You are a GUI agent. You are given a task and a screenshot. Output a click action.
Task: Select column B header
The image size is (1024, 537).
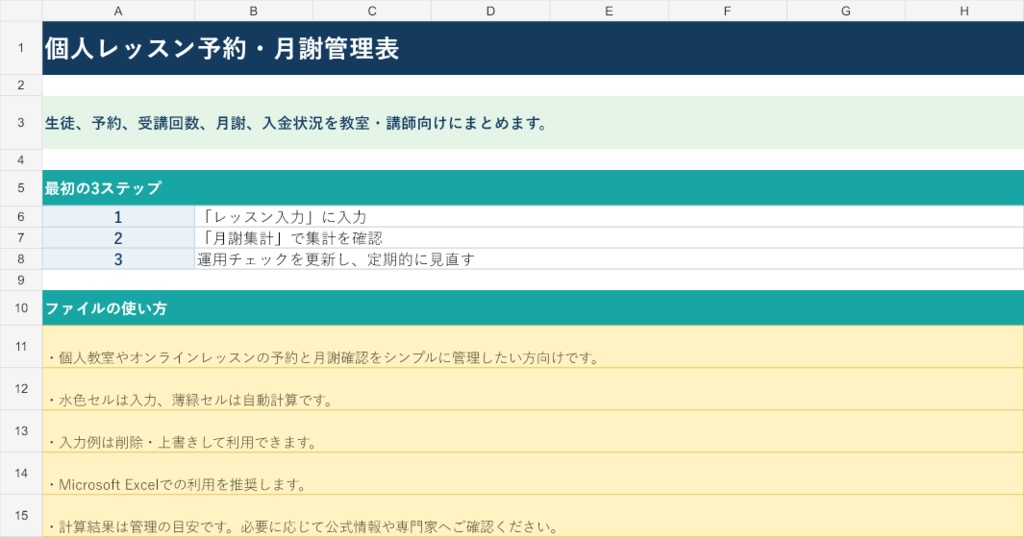coord(253,10)
